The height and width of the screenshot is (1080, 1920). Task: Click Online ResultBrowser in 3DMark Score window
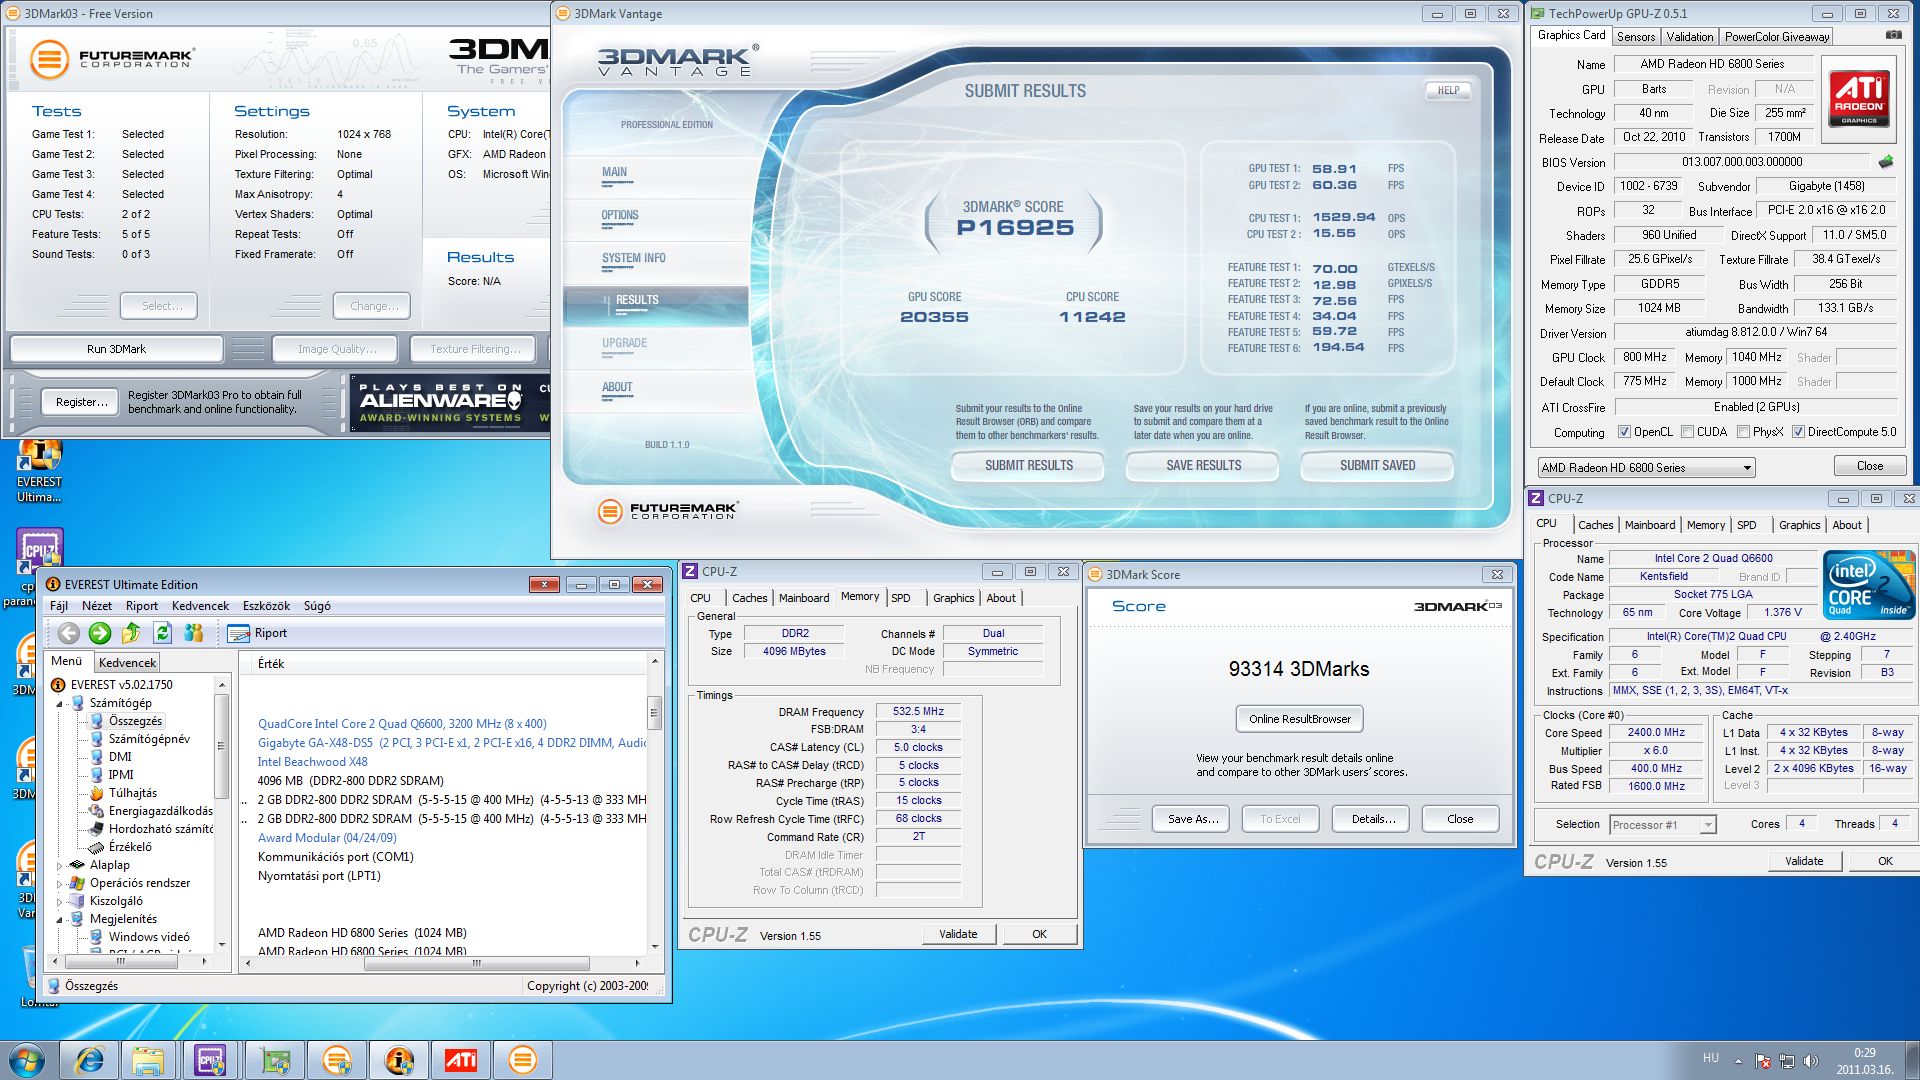(x=1299, y=719)
